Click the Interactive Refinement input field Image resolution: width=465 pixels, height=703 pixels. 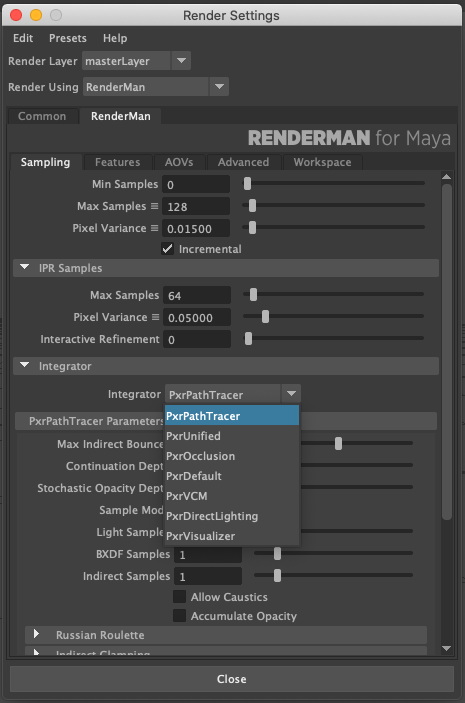(x=197, y=339)
